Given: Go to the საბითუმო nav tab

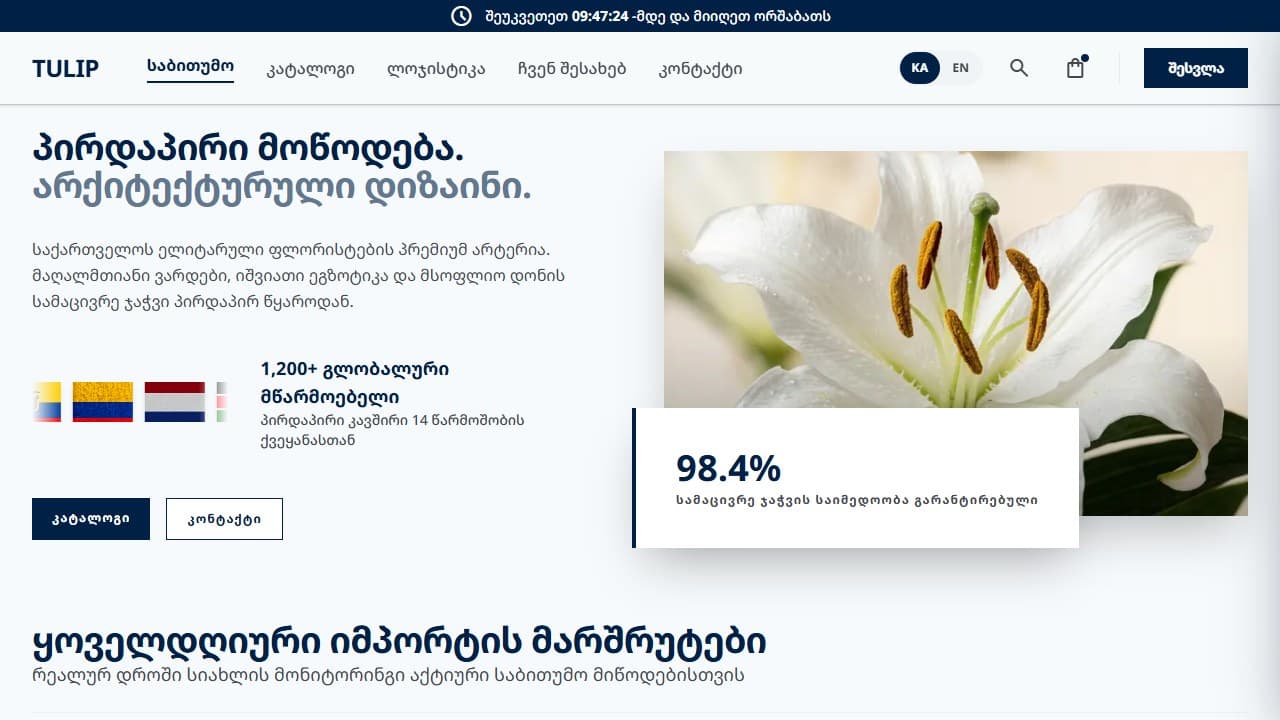Looking at the screenshot, I should tap(190, 66).
